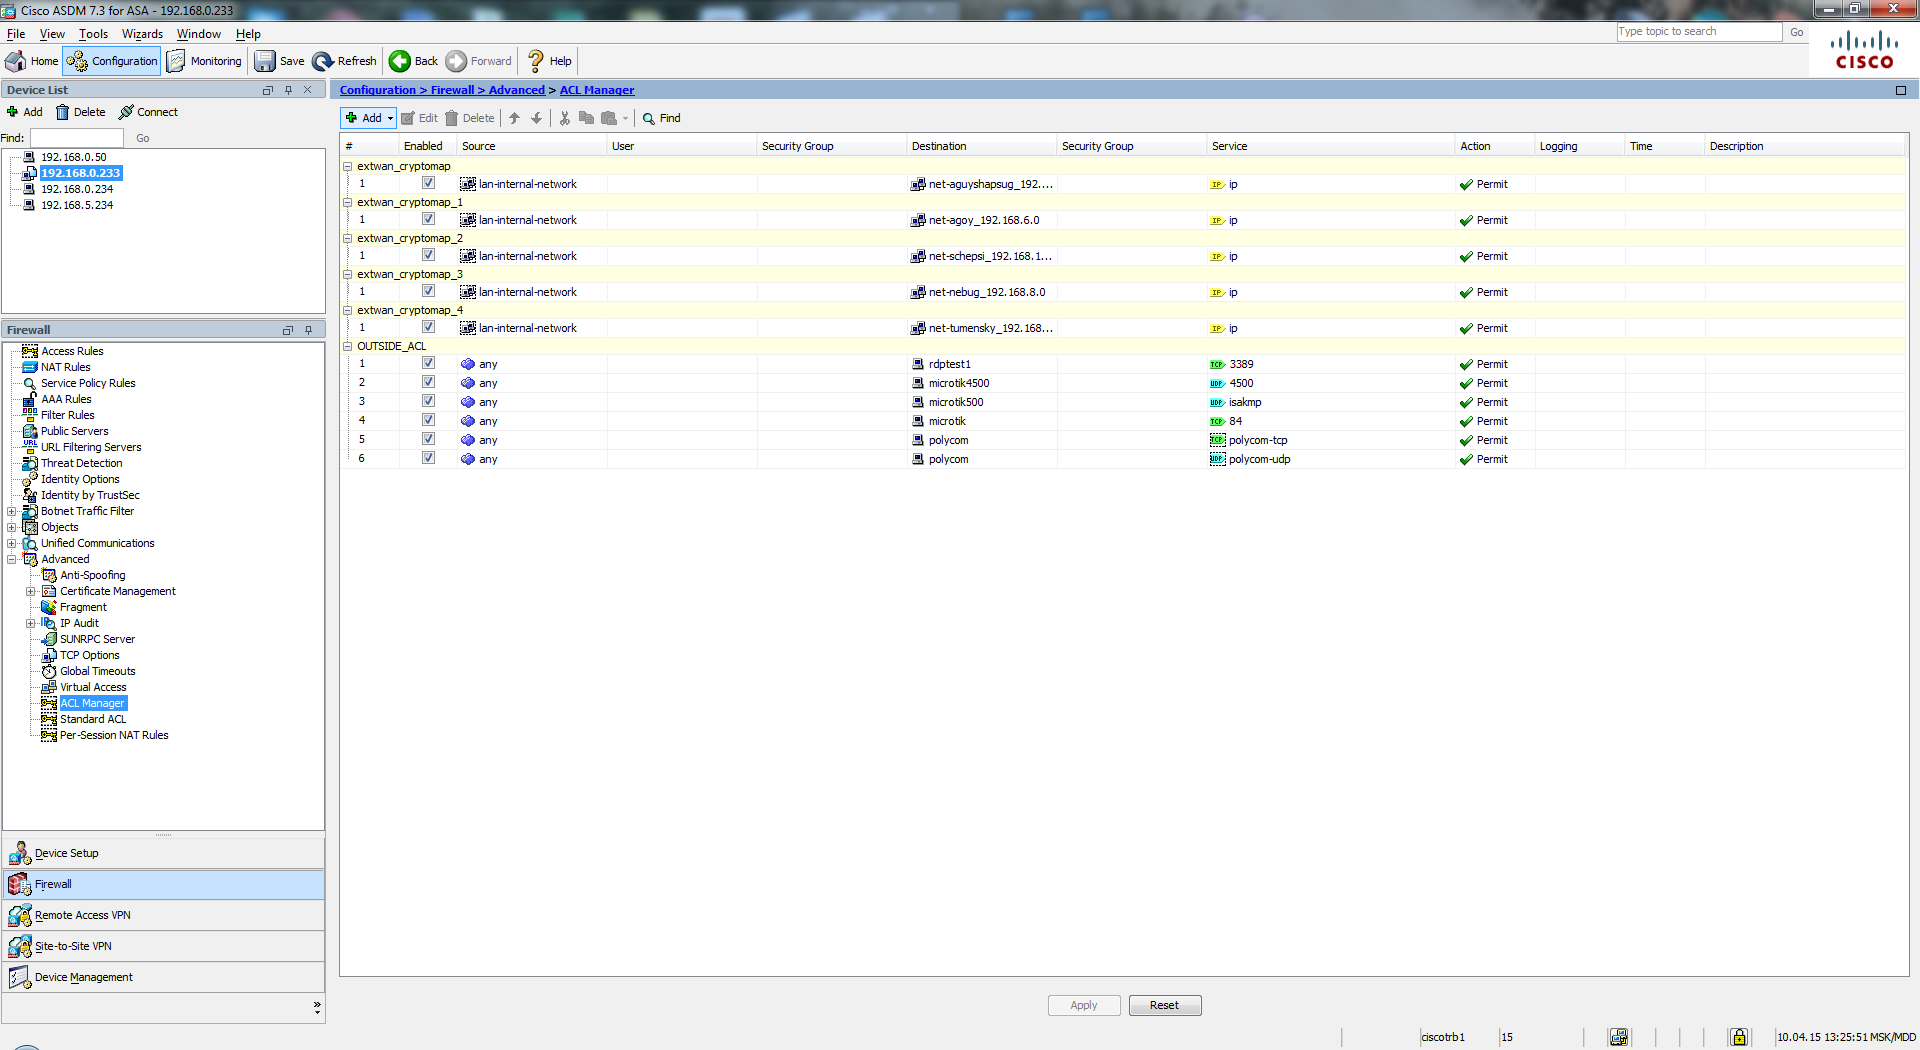Select Standard ACL tree item
This screenshot has width=1920, height=1050.
coord(93,719)
